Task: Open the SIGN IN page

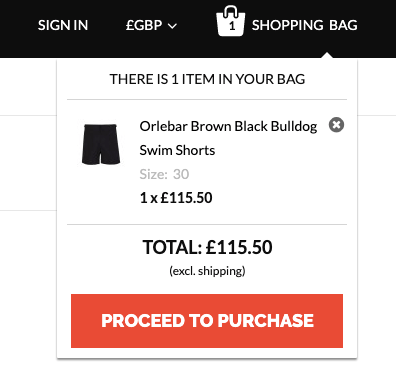Action: tap(63, 25)
